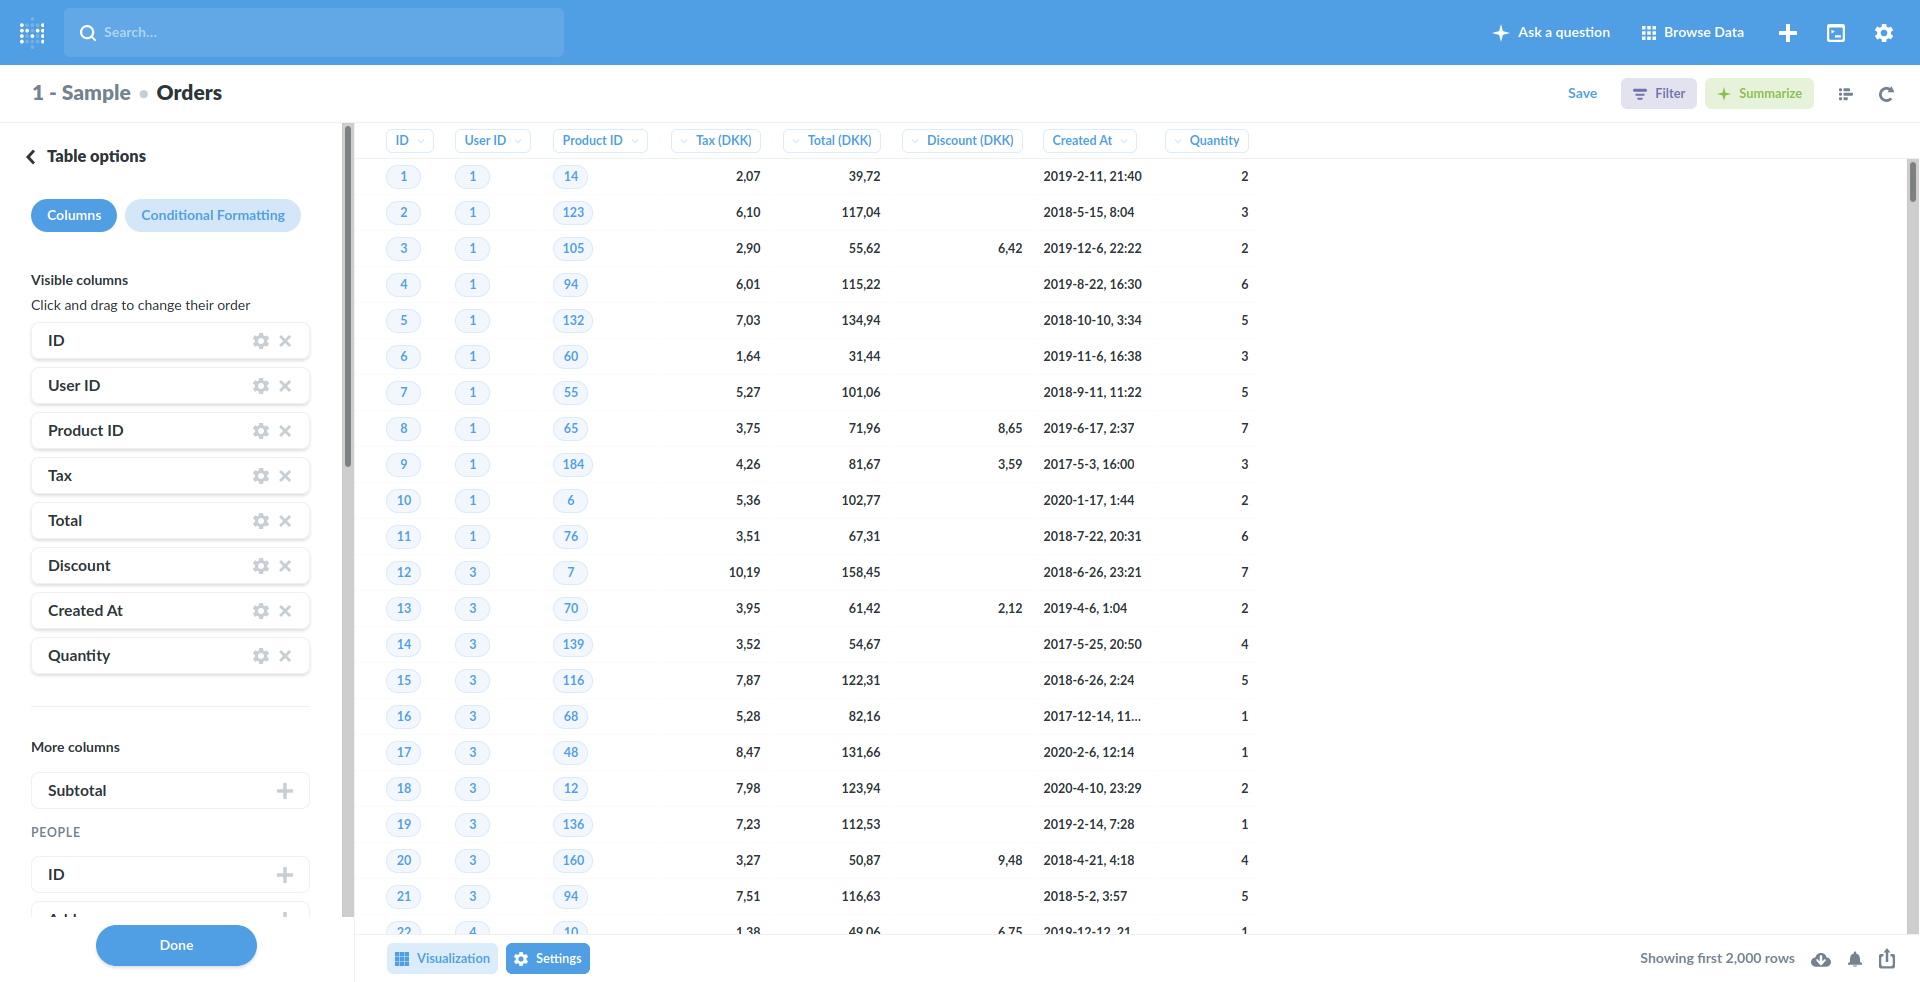The image size is (1920, 982).
Task: Open alerts with the bell icon
Action: click(1855, 959)
